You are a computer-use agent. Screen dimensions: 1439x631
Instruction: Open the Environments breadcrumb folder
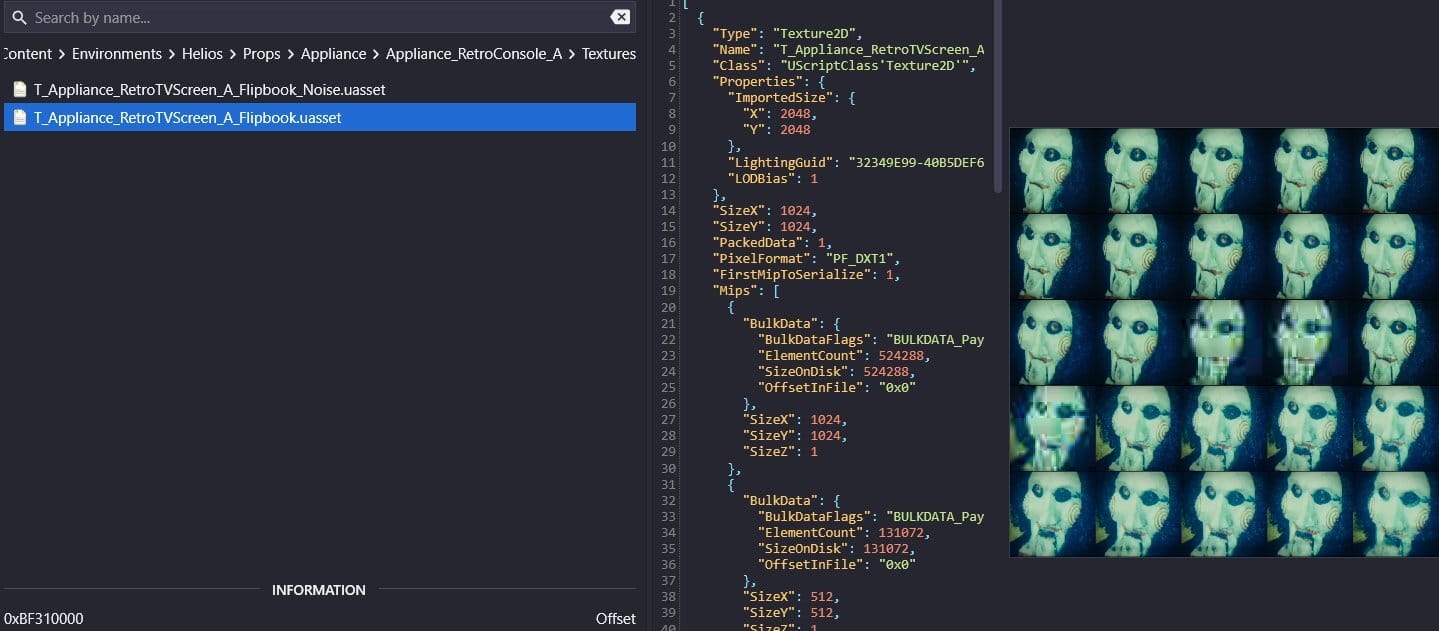point(117,54)
